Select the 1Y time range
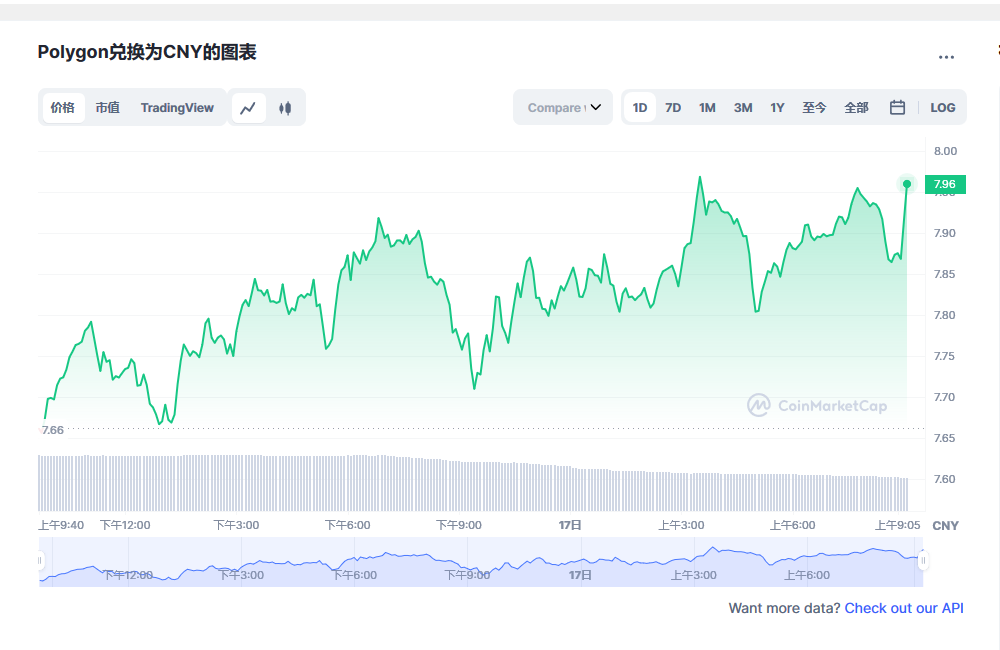Screen dimensions: 1000x650 777,108
